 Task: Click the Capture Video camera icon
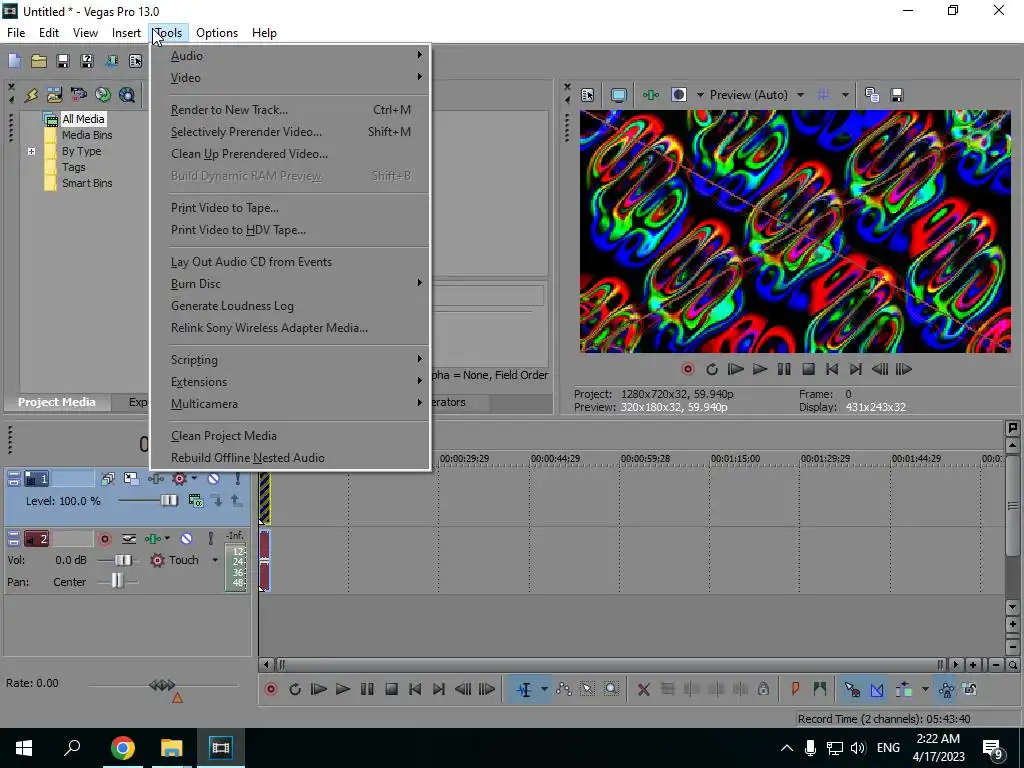78,95
